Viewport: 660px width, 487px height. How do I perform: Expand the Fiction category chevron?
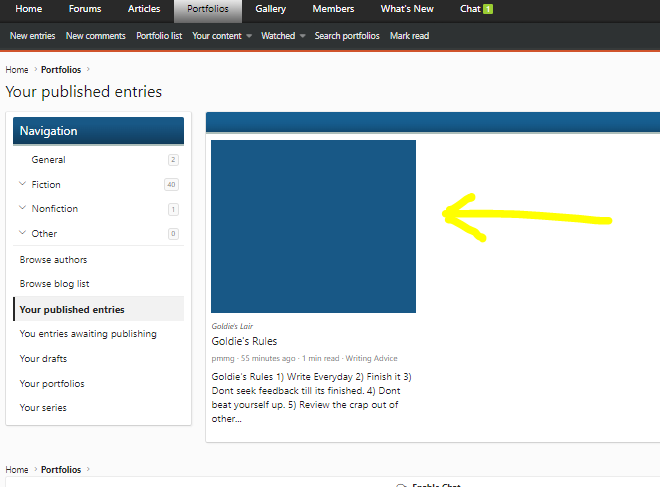[x=22, y=184]
